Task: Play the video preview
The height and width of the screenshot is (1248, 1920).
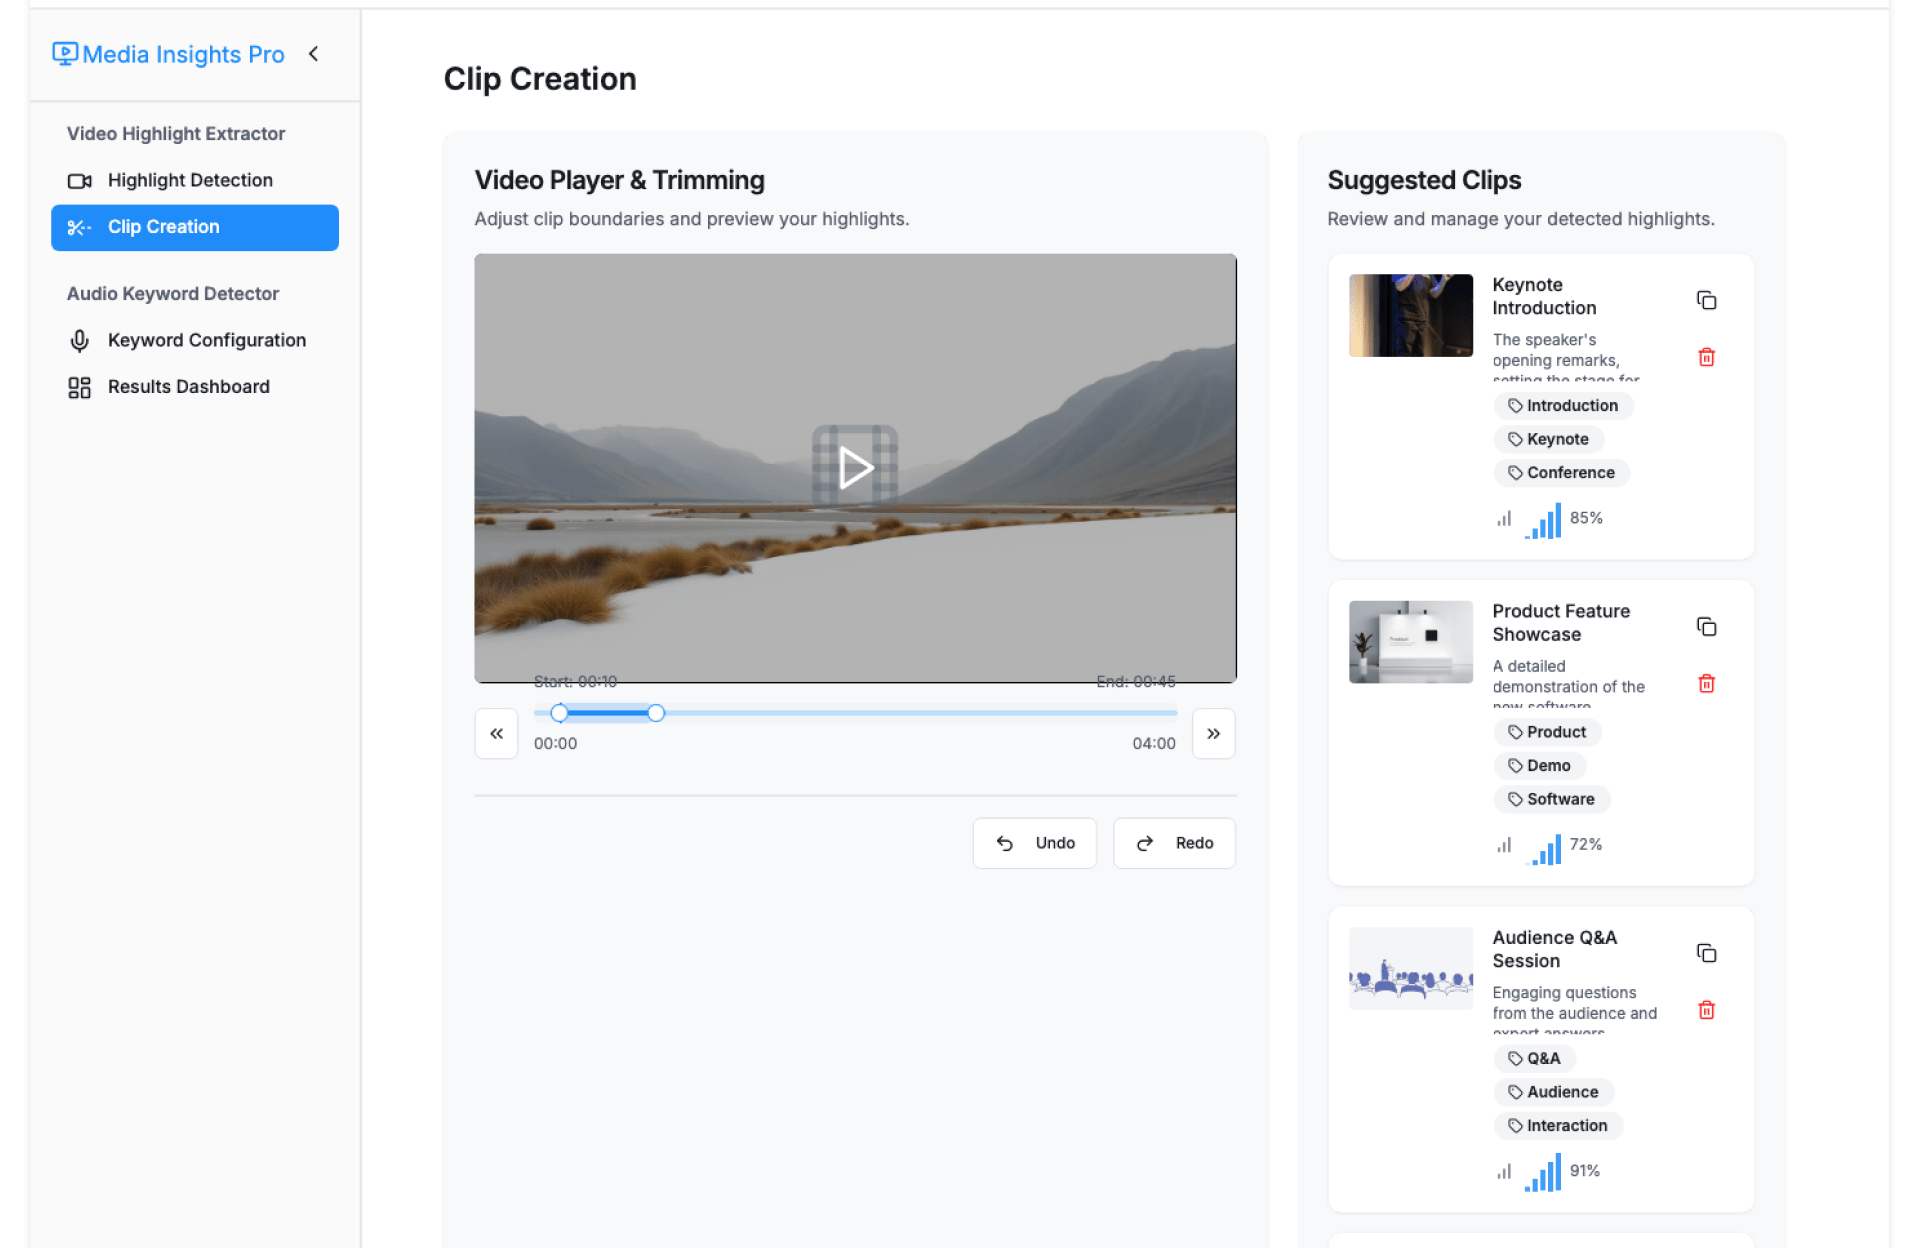Action: point(855,468)
